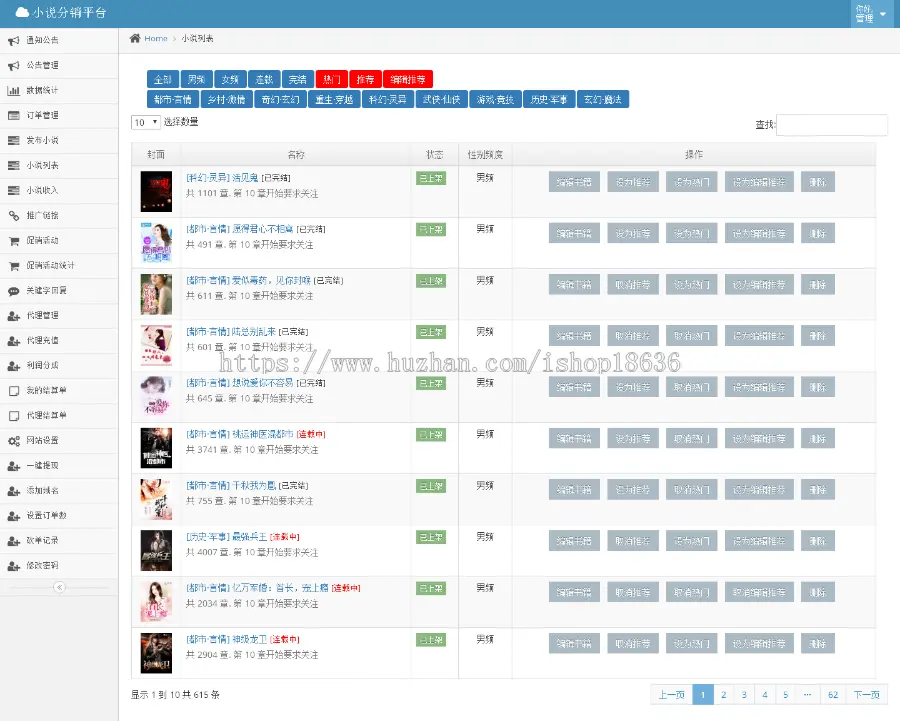
Task: Click the megaphone icon beside 通知公告
Action: tap(14, 41)
